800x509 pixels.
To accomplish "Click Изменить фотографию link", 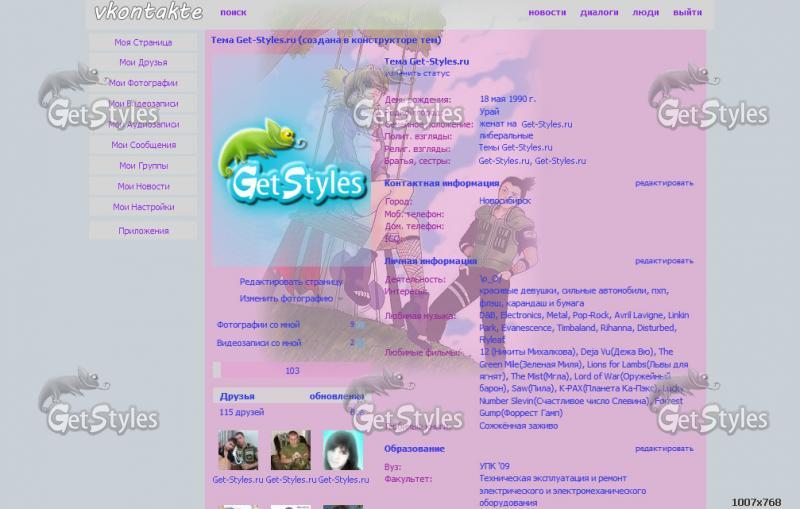I will tap(286, 298).
